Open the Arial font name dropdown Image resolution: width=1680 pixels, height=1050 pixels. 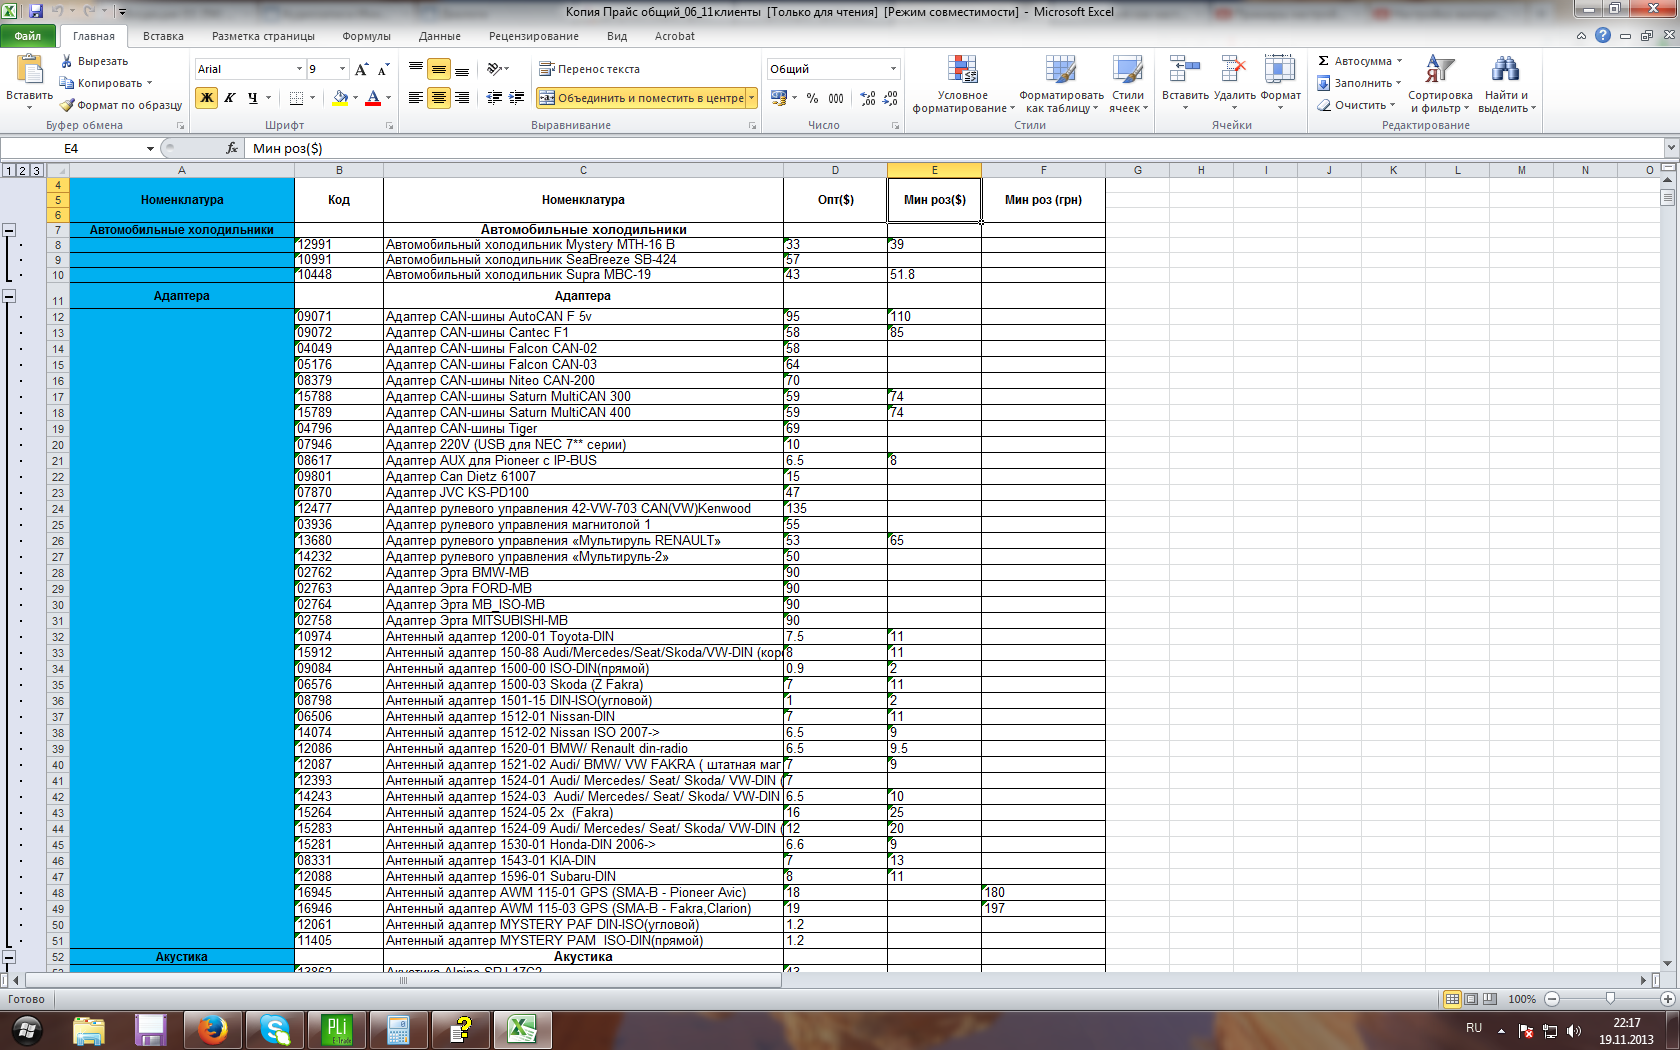[x=299, y=69]
